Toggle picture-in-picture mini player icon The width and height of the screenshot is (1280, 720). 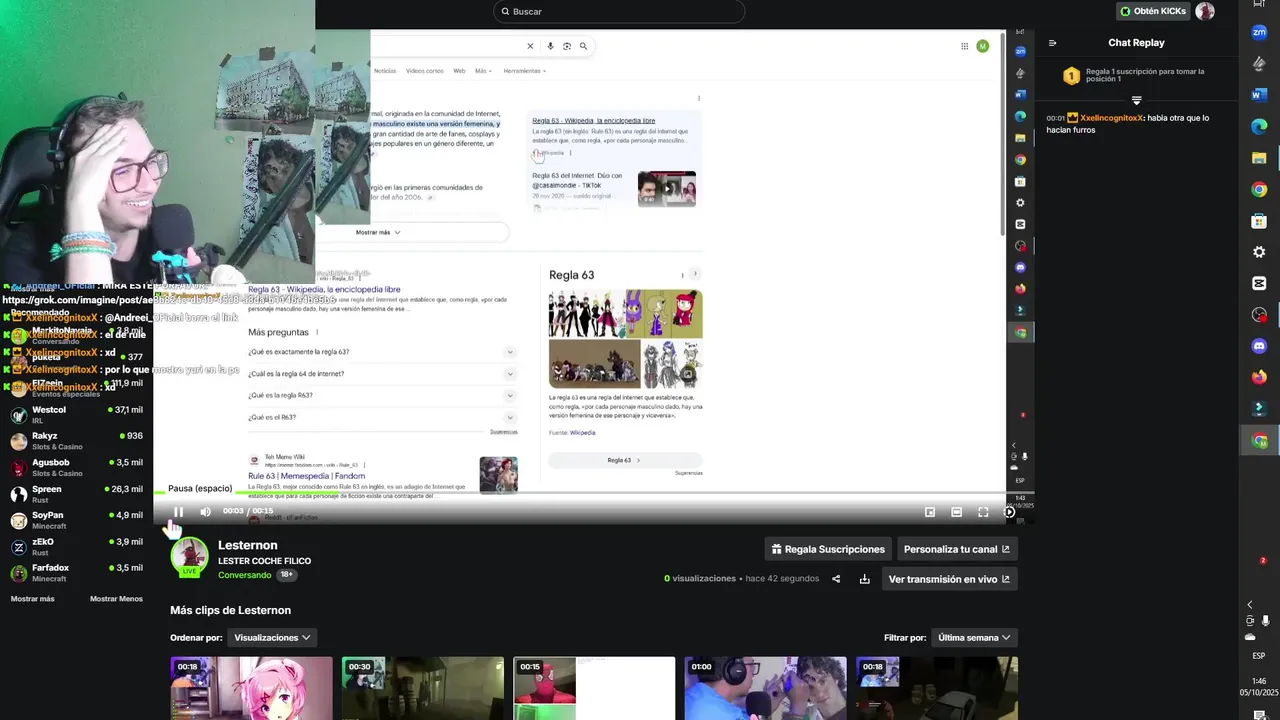(x=930, y=512)
